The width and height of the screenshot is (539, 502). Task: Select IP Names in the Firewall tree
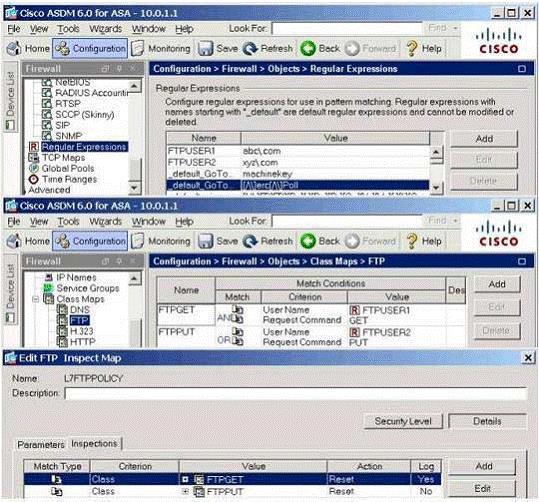tap(76, 277)
